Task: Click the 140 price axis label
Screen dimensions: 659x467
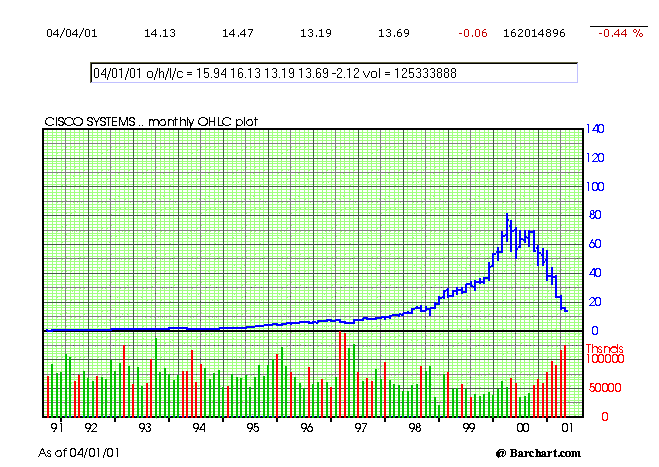Action: (x=595, y=129)
